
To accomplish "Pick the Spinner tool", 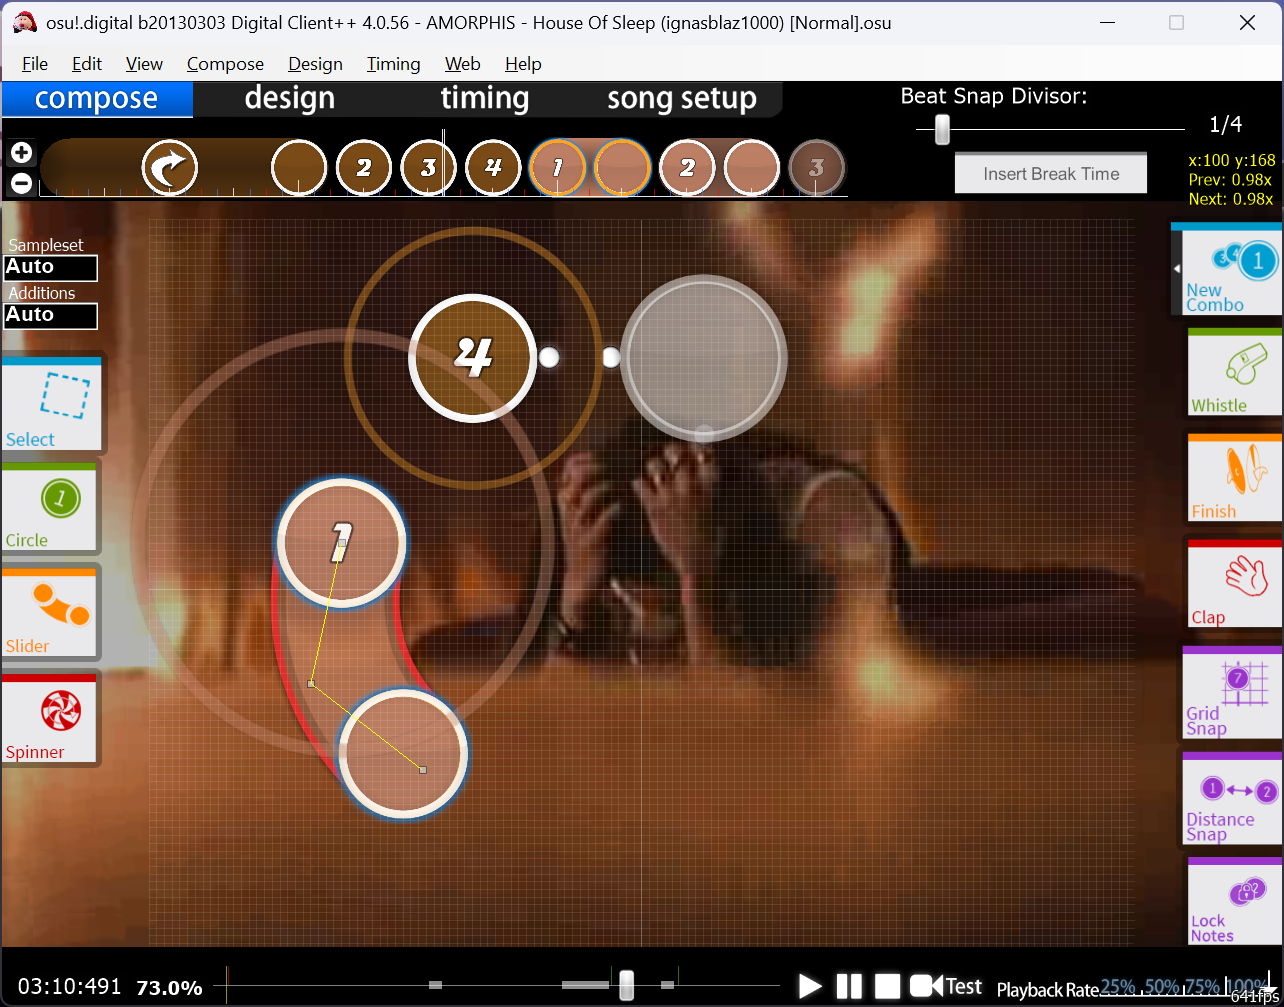I will click(51, 718).
